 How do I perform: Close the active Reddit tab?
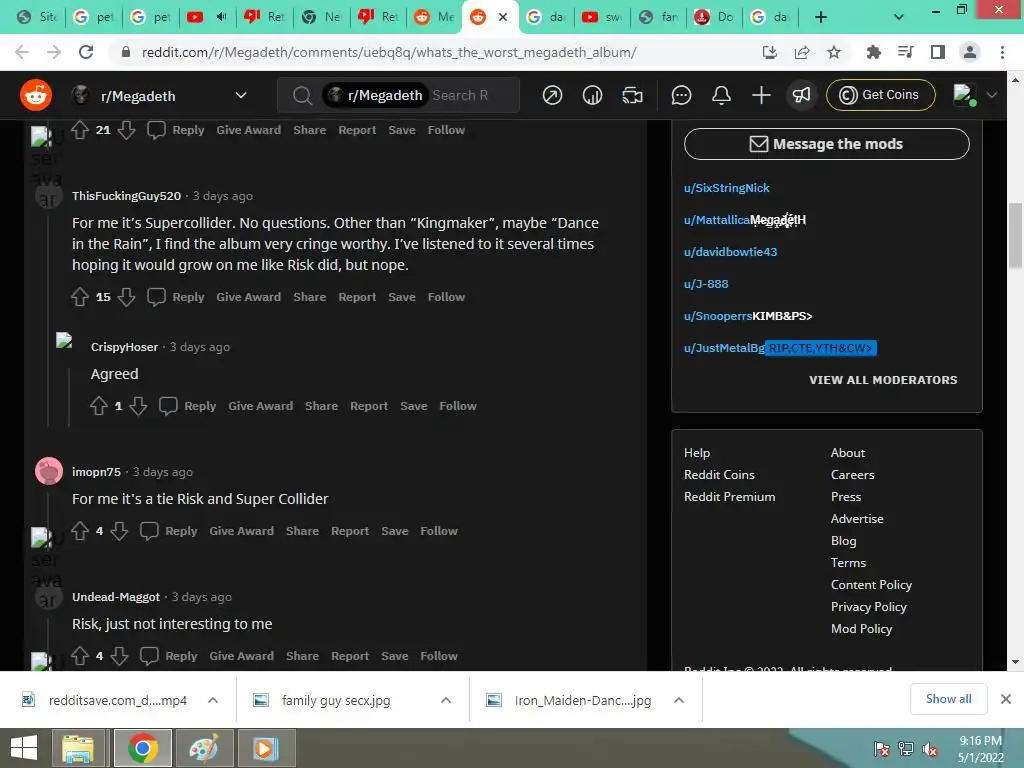coord(503,17)
